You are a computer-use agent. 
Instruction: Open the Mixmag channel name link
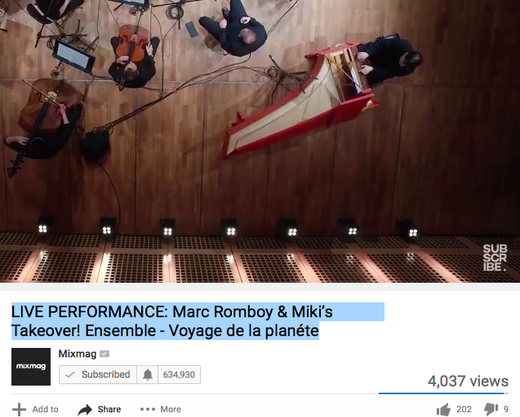pos(77,354)
